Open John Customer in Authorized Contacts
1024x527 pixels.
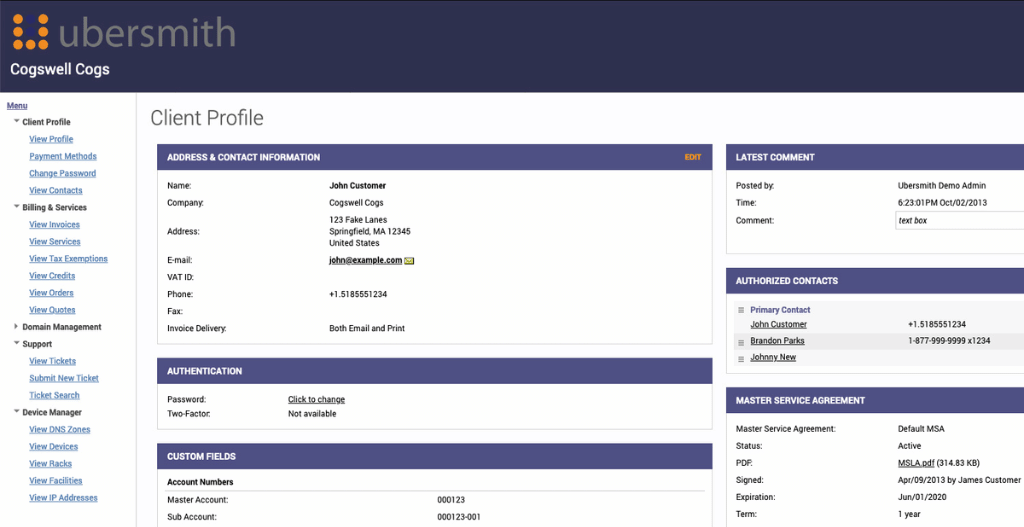click(x=778, y=325)
